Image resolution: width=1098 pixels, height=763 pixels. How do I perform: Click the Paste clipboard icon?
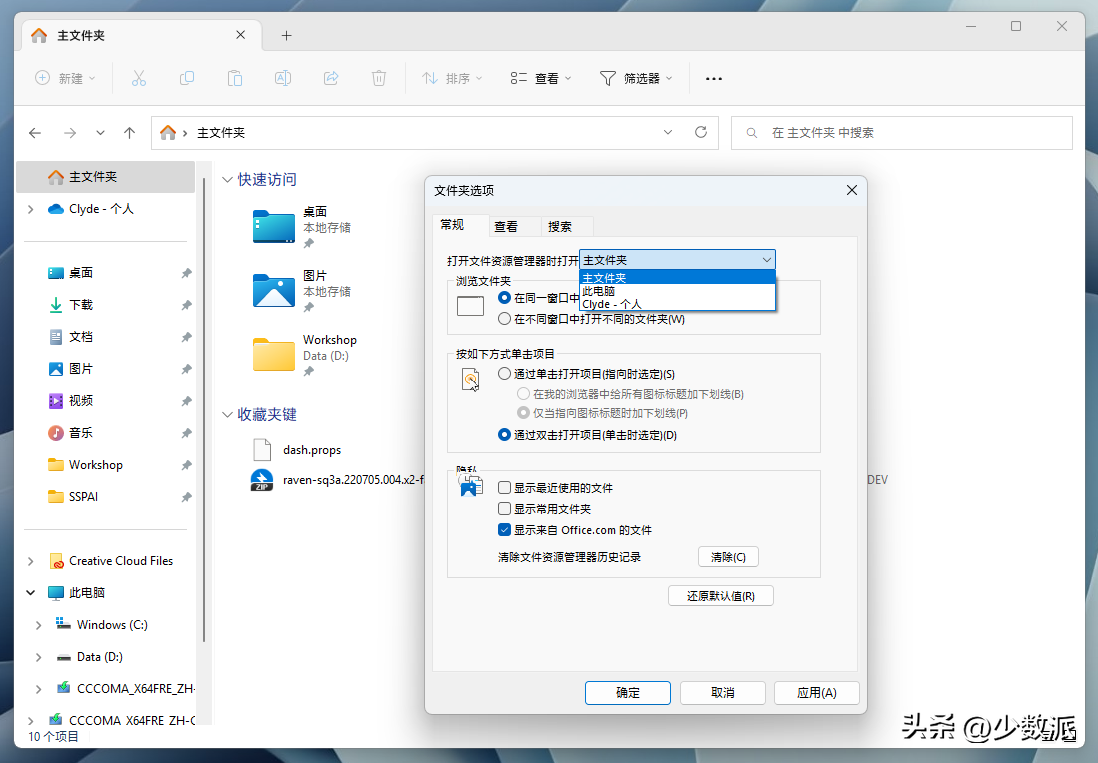pyautogui.click(x=235, y=78)
